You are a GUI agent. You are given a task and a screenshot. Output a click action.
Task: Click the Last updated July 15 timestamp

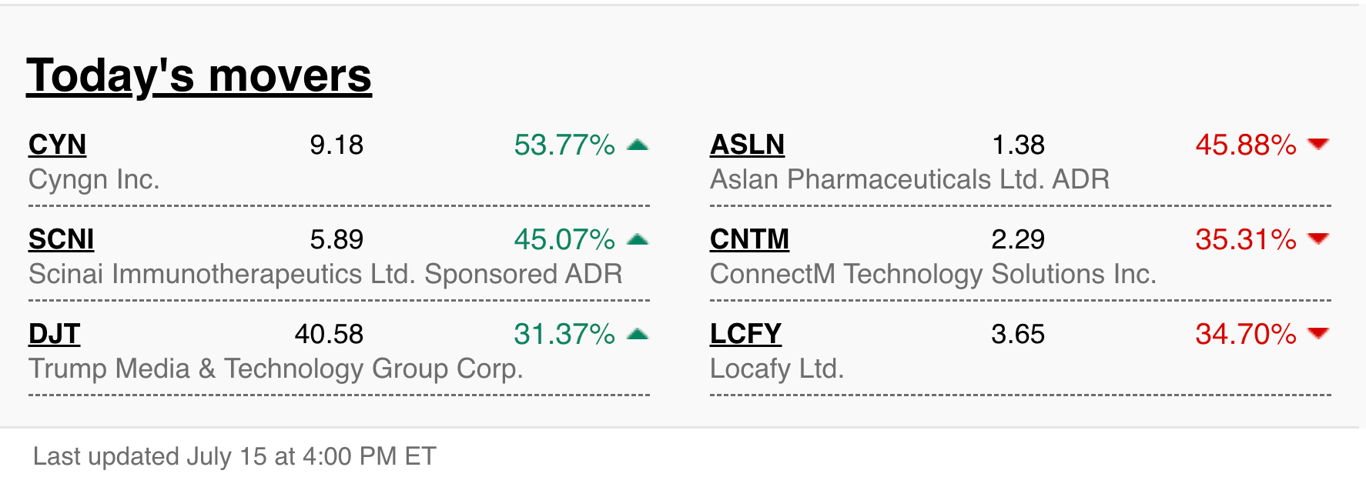[234, 457]
